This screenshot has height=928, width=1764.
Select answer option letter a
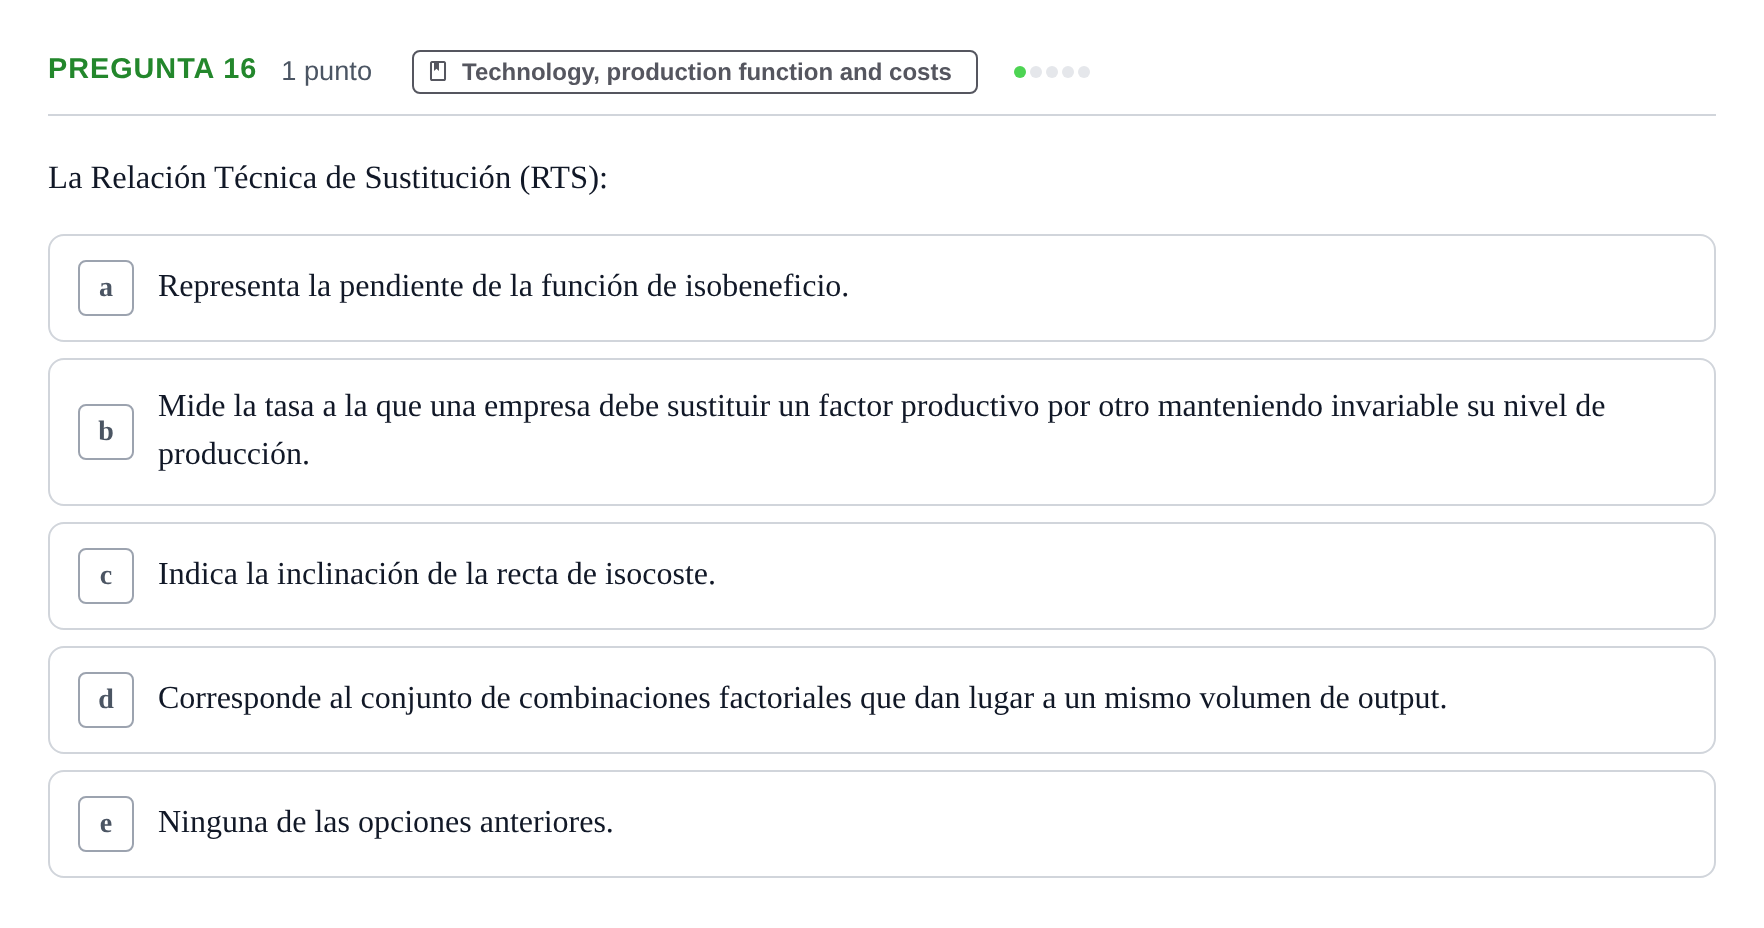tap(106, 288)
